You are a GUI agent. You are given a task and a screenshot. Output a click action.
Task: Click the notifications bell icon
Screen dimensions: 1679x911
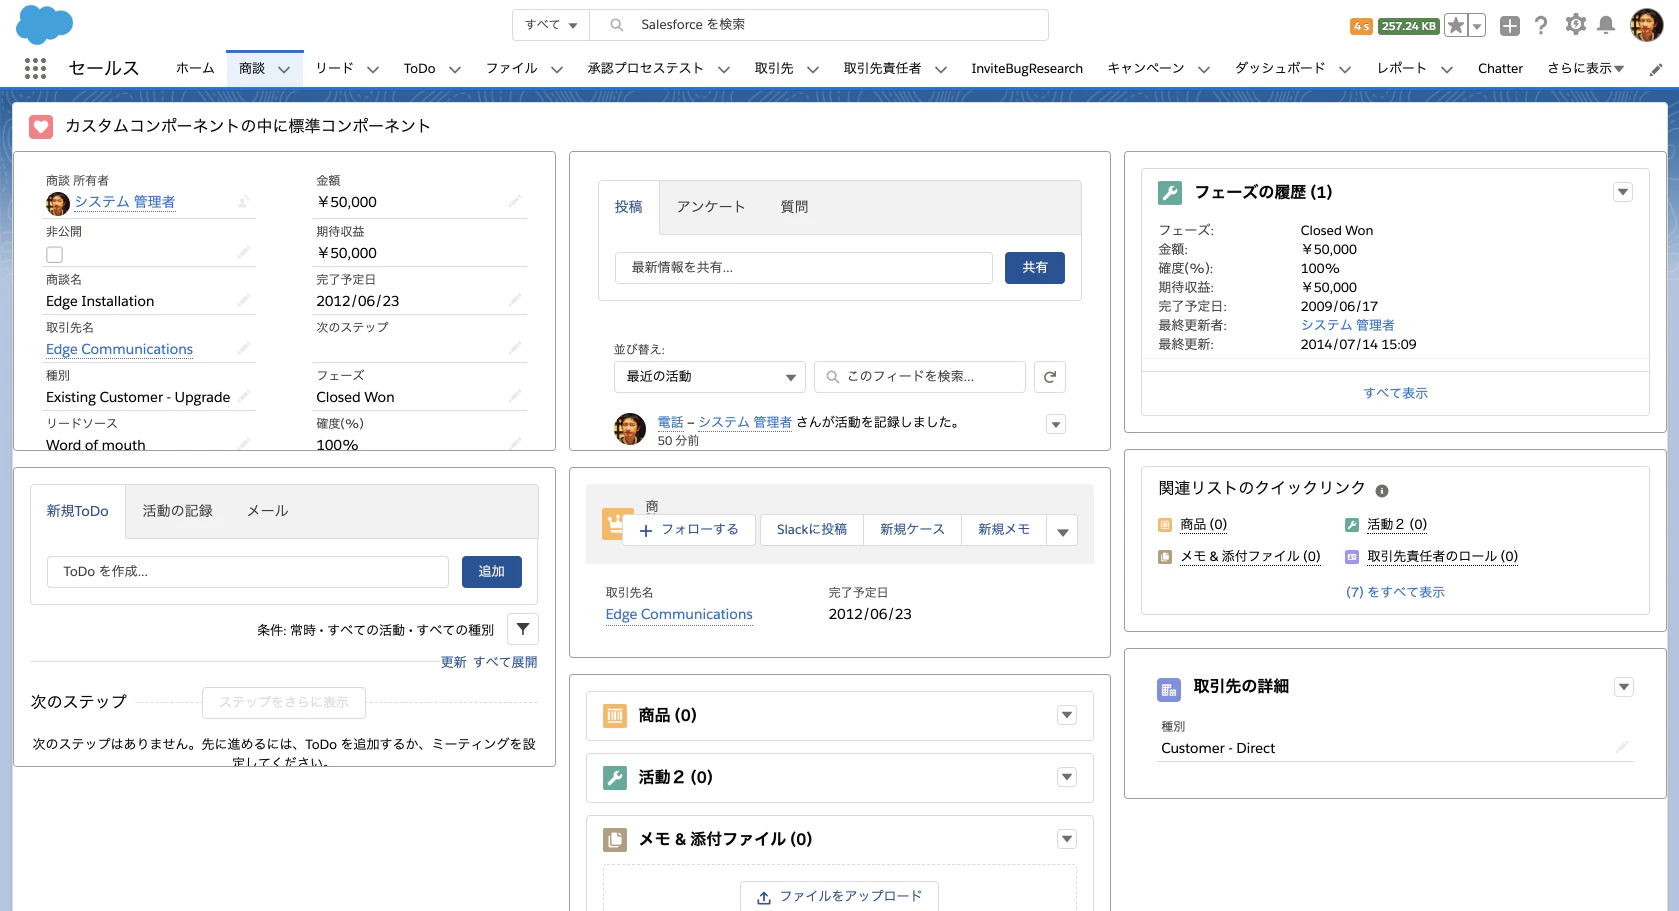click(x=1606, y=25)
